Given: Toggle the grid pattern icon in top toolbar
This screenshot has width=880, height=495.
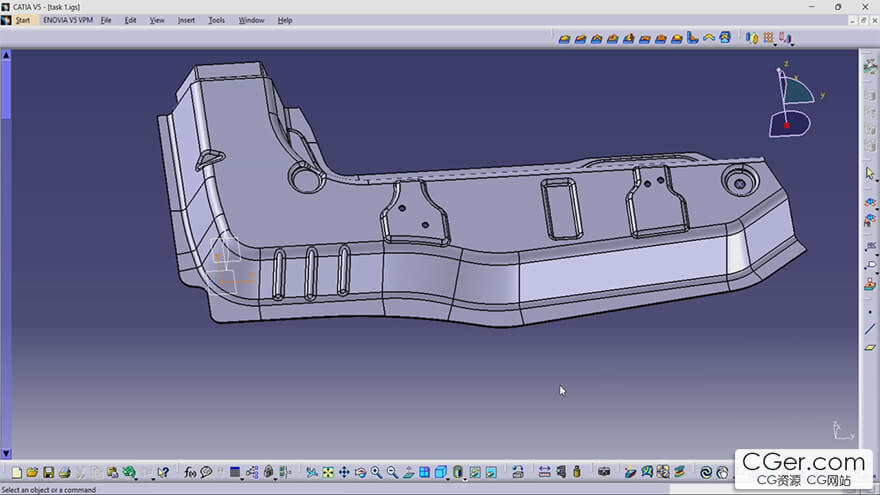Looking at the screenshot, I should pos(768,37).
